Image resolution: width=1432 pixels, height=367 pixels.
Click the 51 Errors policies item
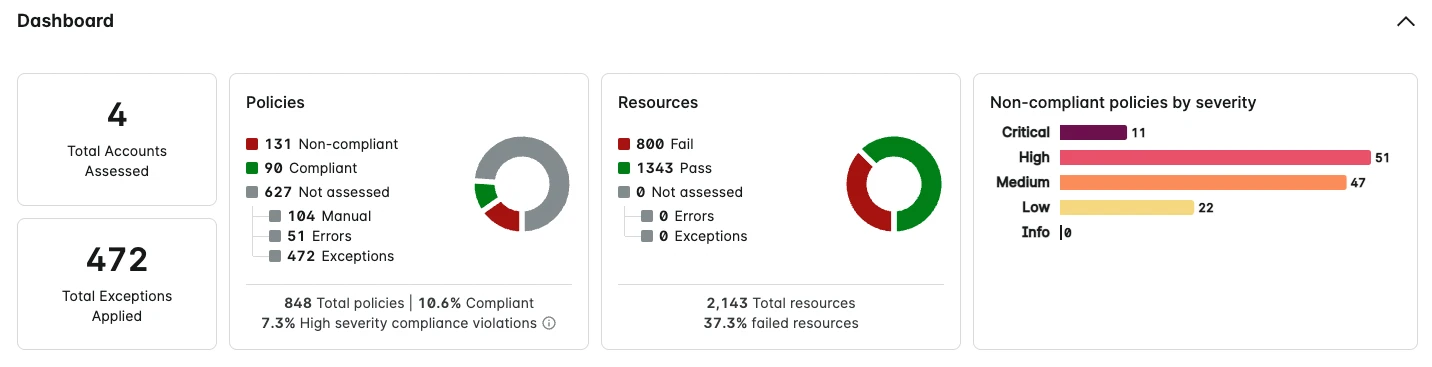[x=319, y=236]
